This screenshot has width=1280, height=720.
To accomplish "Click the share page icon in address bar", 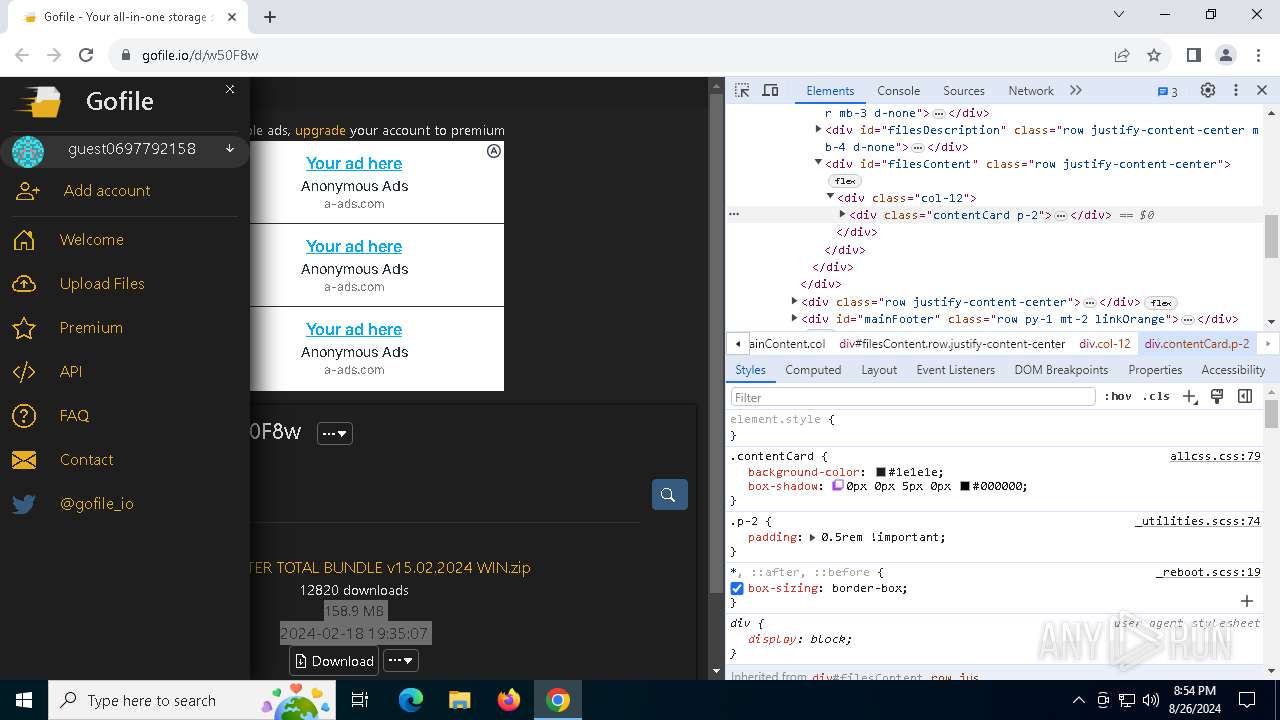I will 1122,55.
